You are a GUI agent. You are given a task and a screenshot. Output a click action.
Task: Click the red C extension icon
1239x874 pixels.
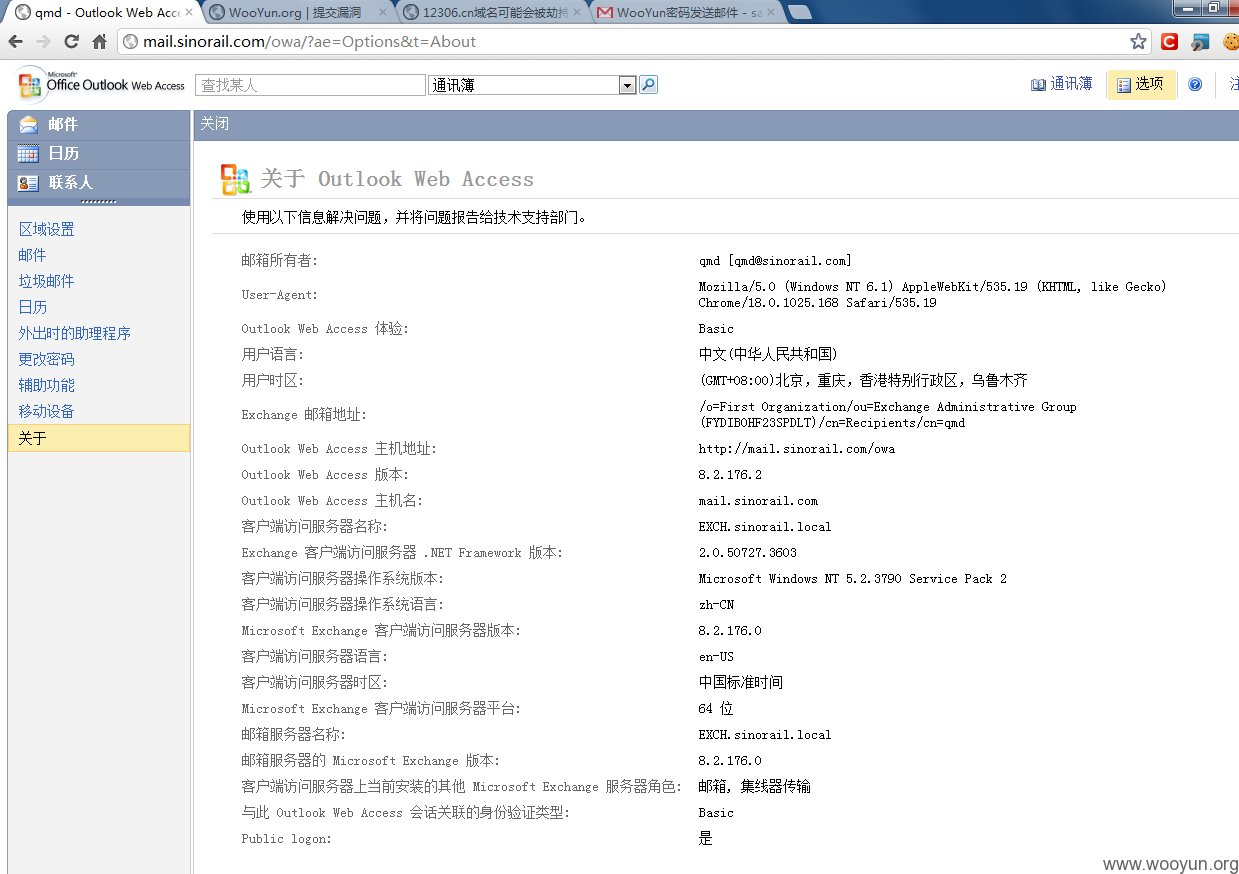tap(1169, 42)
